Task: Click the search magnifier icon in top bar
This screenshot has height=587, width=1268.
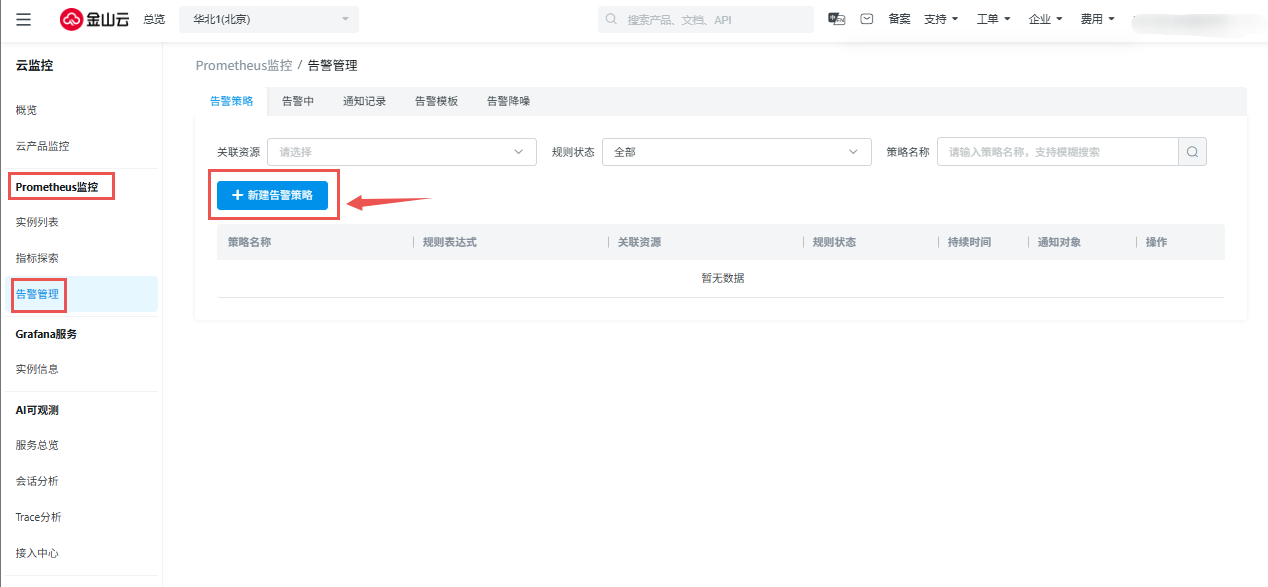Action: pos(611,19)
